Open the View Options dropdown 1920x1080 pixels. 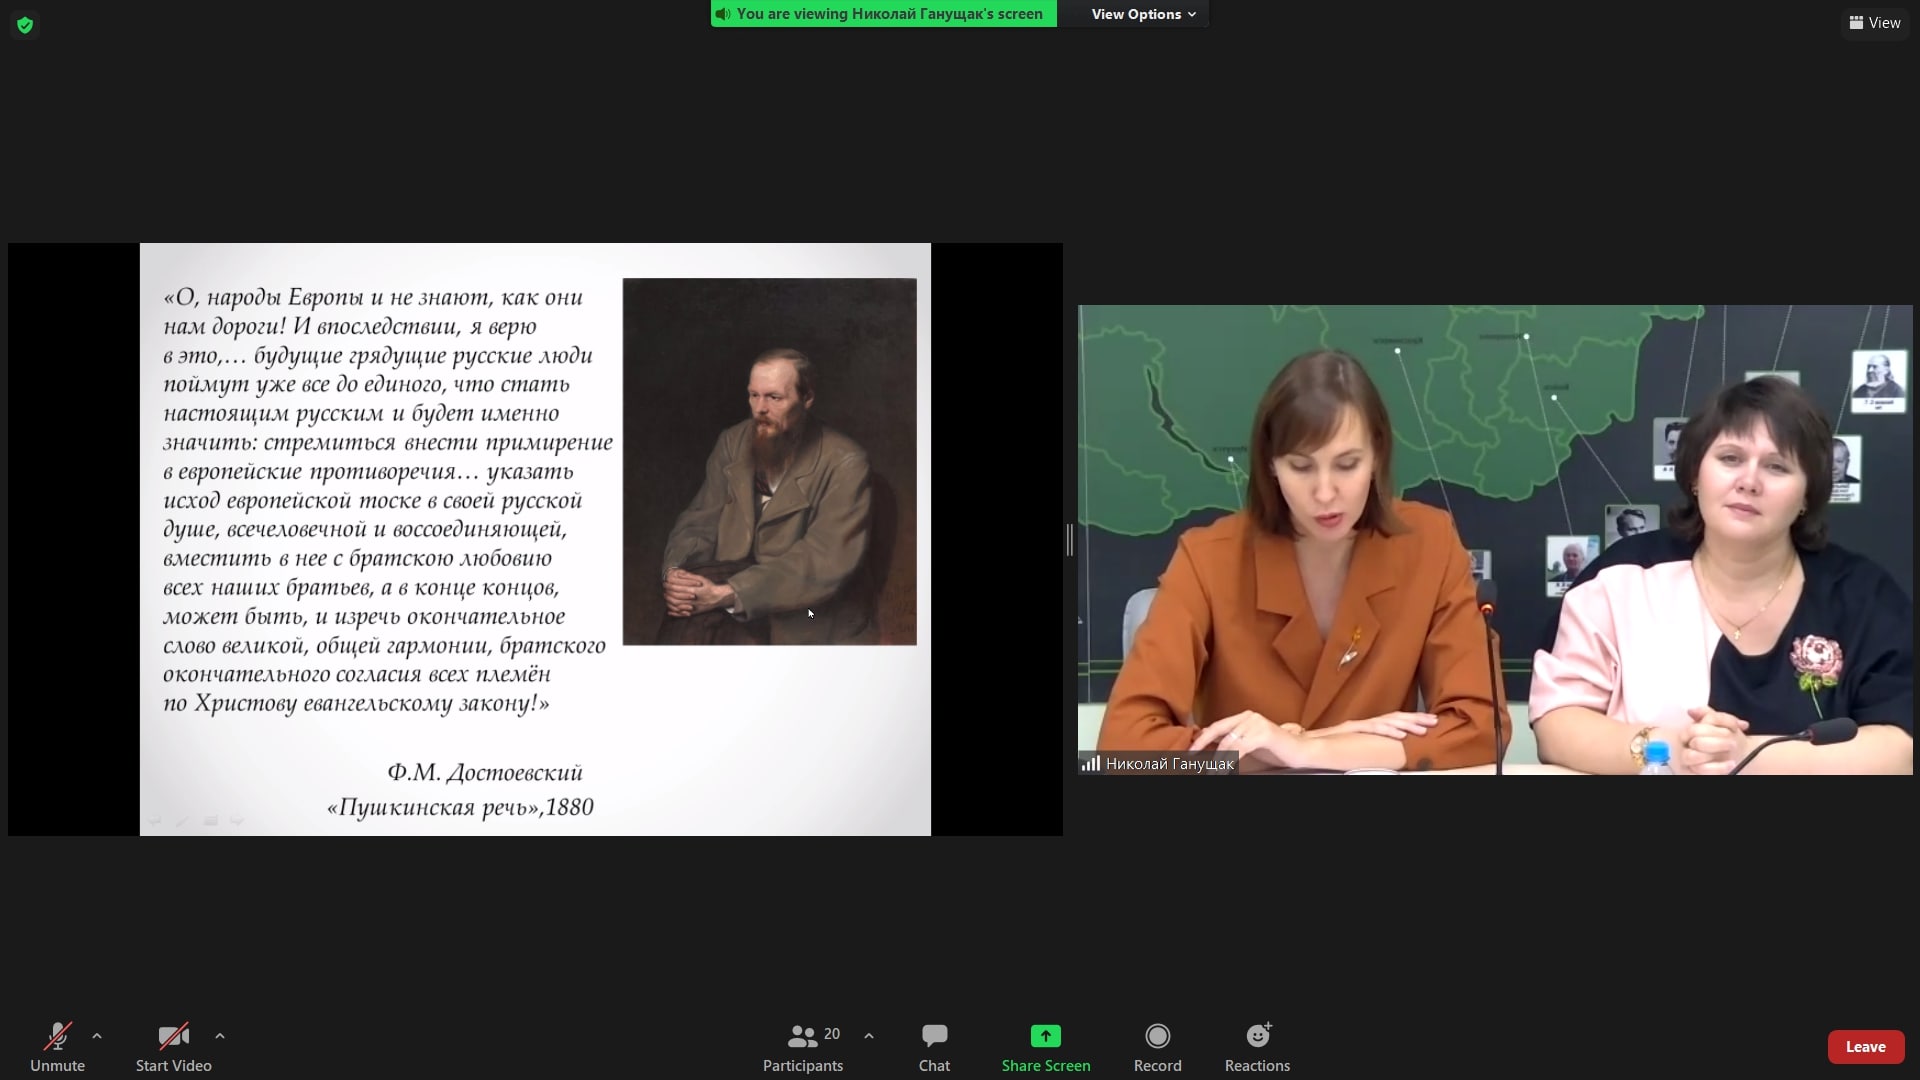[1143, 14]
